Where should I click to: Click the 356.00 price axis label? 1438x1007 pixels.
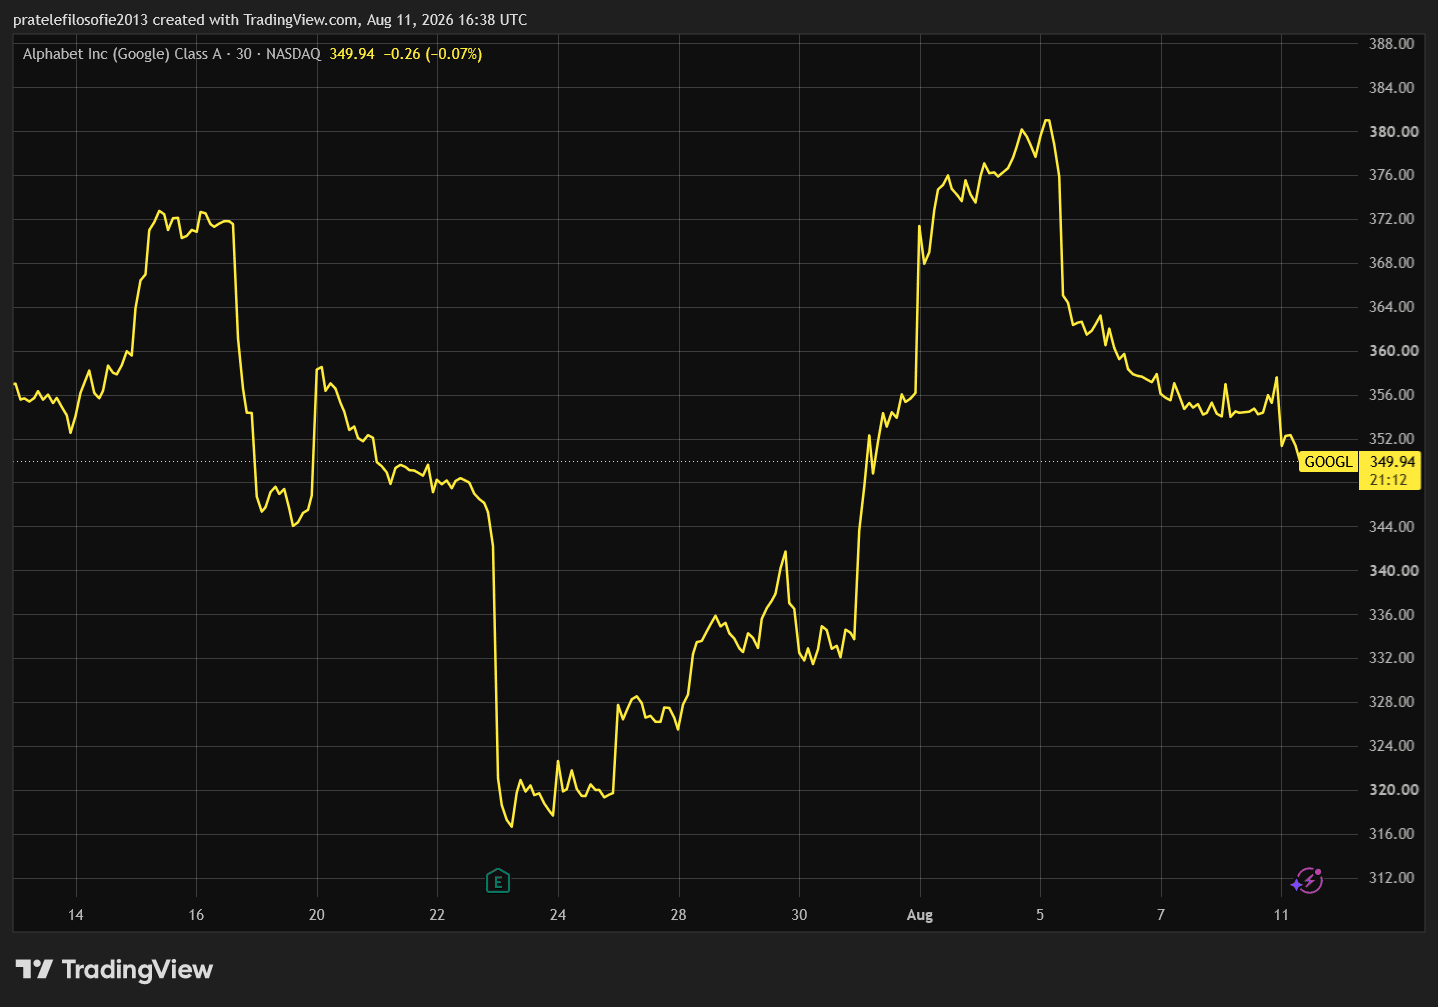(1392, 395)
